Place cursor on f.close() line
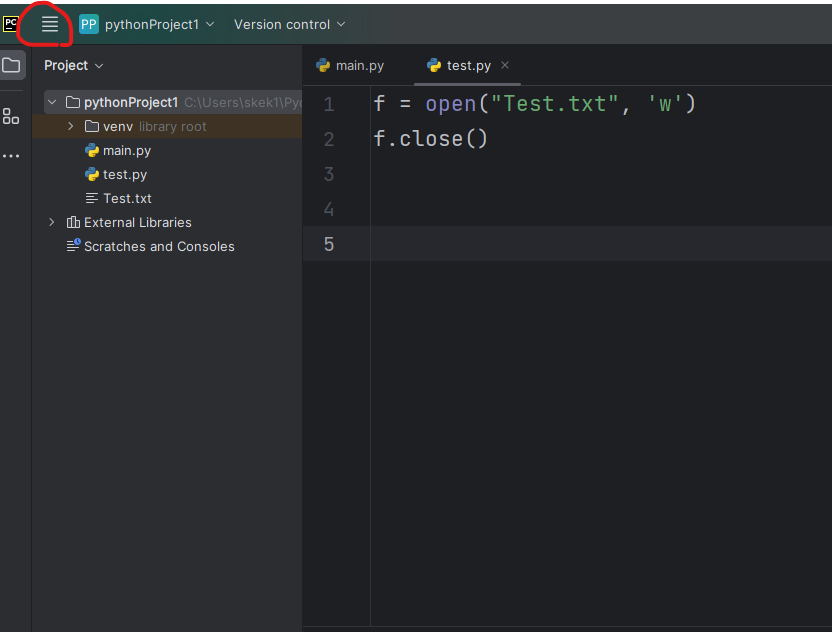Viewport: 832px width, 632px height. [430, 139]
